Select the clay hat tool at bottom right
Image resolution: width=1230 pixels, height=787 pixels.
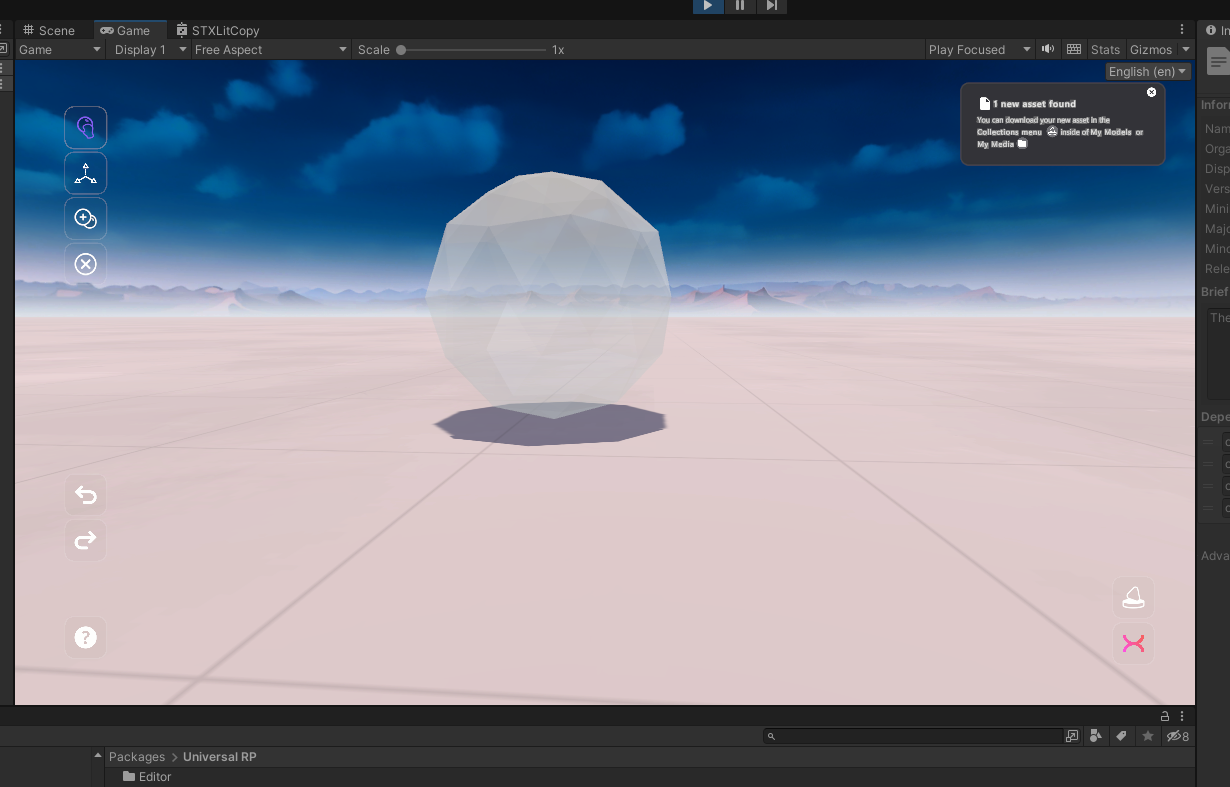1133,597
